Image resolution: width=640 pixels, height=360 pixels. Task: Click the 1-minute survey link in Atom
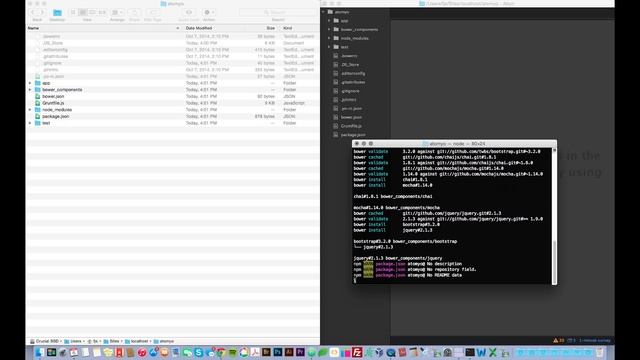[x=595, y=340]
